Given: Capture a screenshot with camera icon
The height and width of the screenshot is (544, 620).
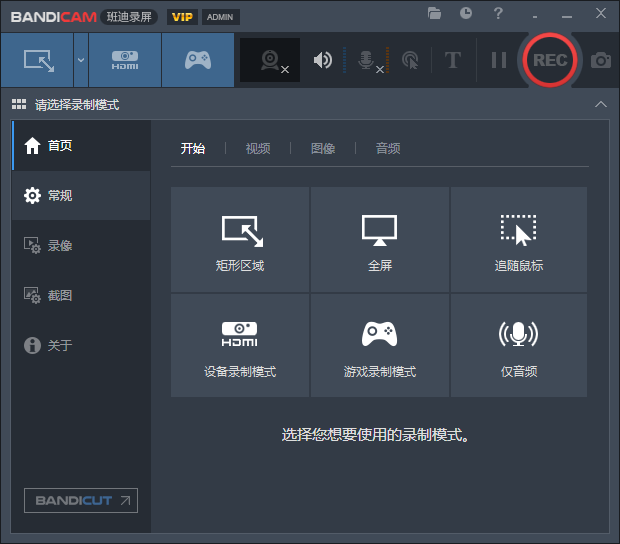Looking at the screenshot, I should (601, 60).
